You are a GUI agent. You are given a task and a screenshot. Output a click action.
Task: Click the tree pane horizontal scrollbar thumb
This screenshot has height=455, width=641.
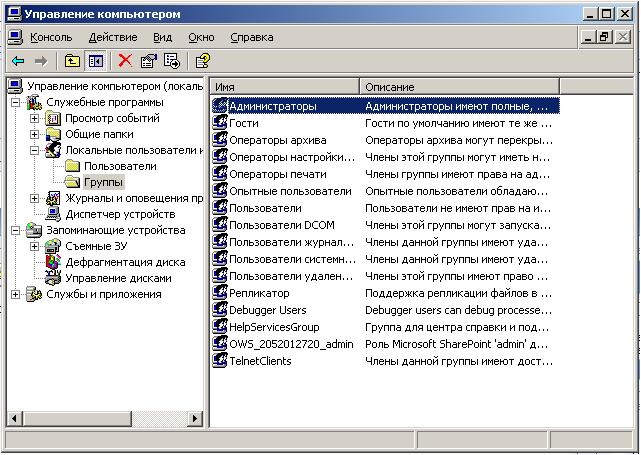pyautogui.click(x=77, y=419)
